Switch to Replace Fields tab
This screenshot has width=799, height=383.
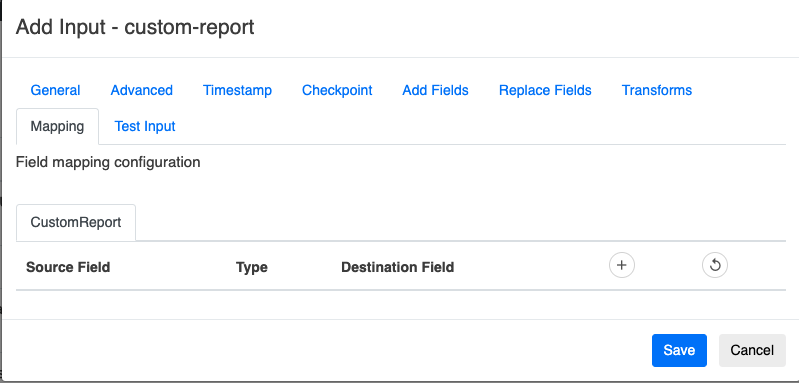(545, 90)
